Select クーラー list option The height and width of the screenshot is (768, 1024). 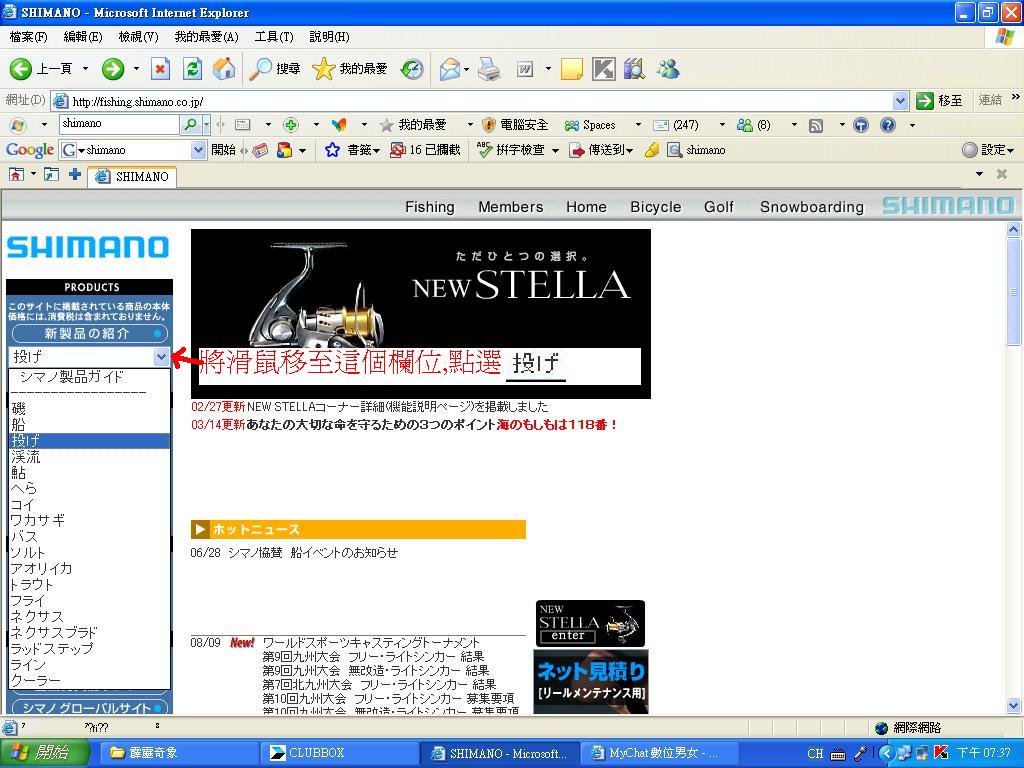click(89, 680)
